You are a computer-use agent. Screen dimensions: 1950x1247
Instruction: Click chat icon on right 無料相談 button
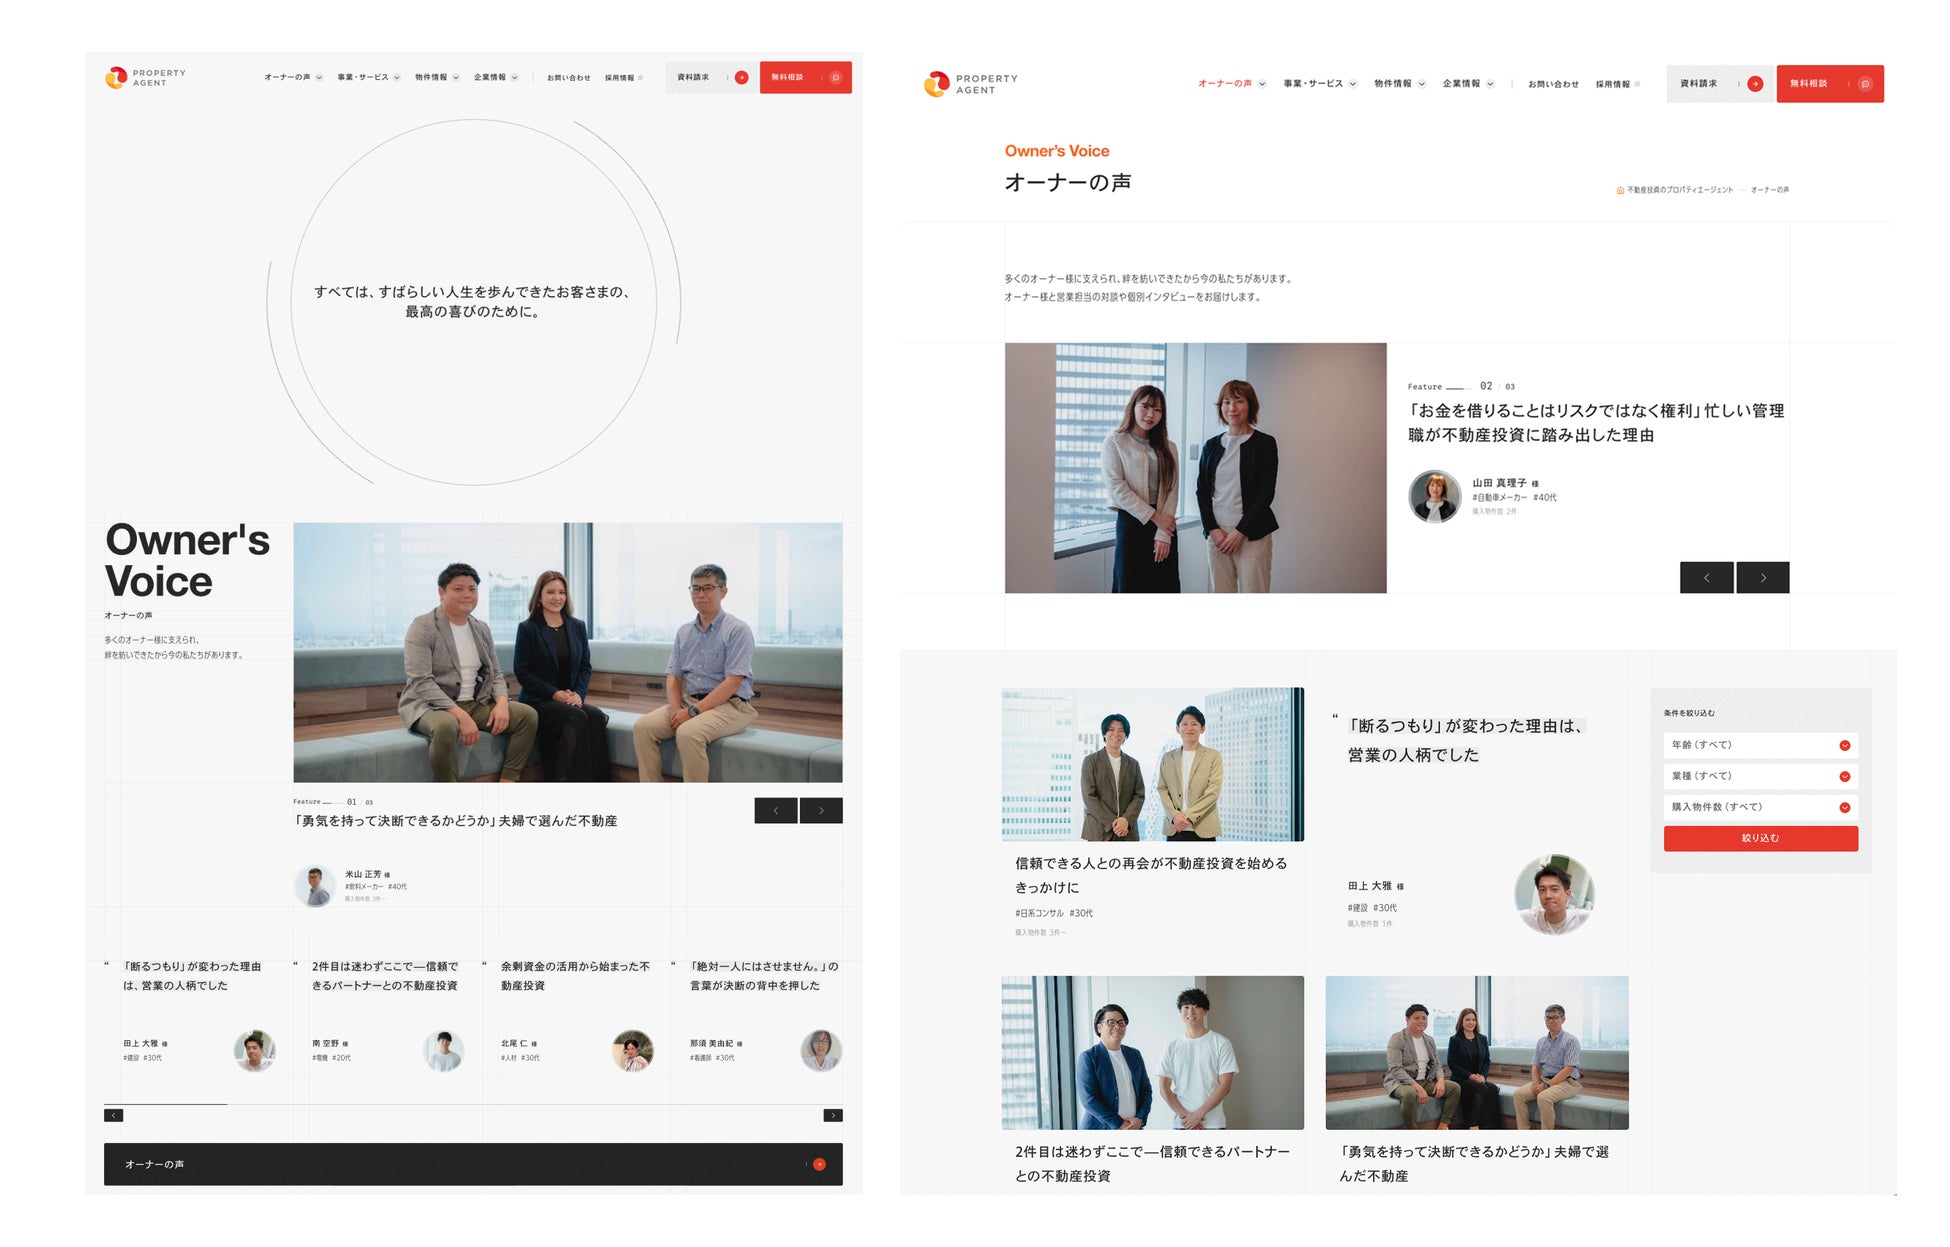pyautogui.click(x=1864, y=84)
